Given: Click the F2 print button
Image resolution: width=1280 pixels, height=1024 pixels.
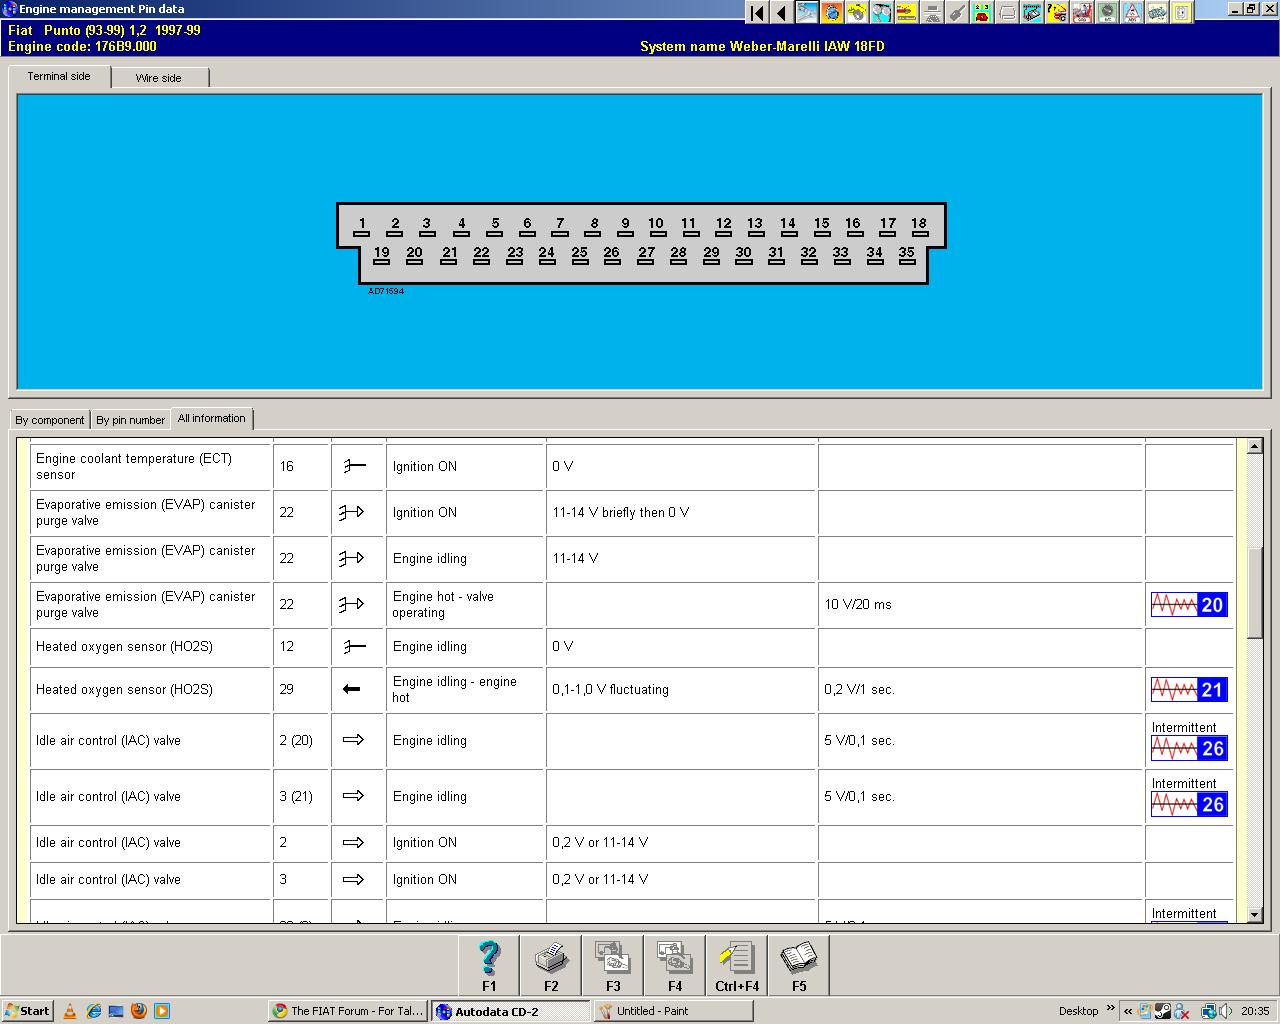Looking at the screenshot, I should (x=551, y=965).
